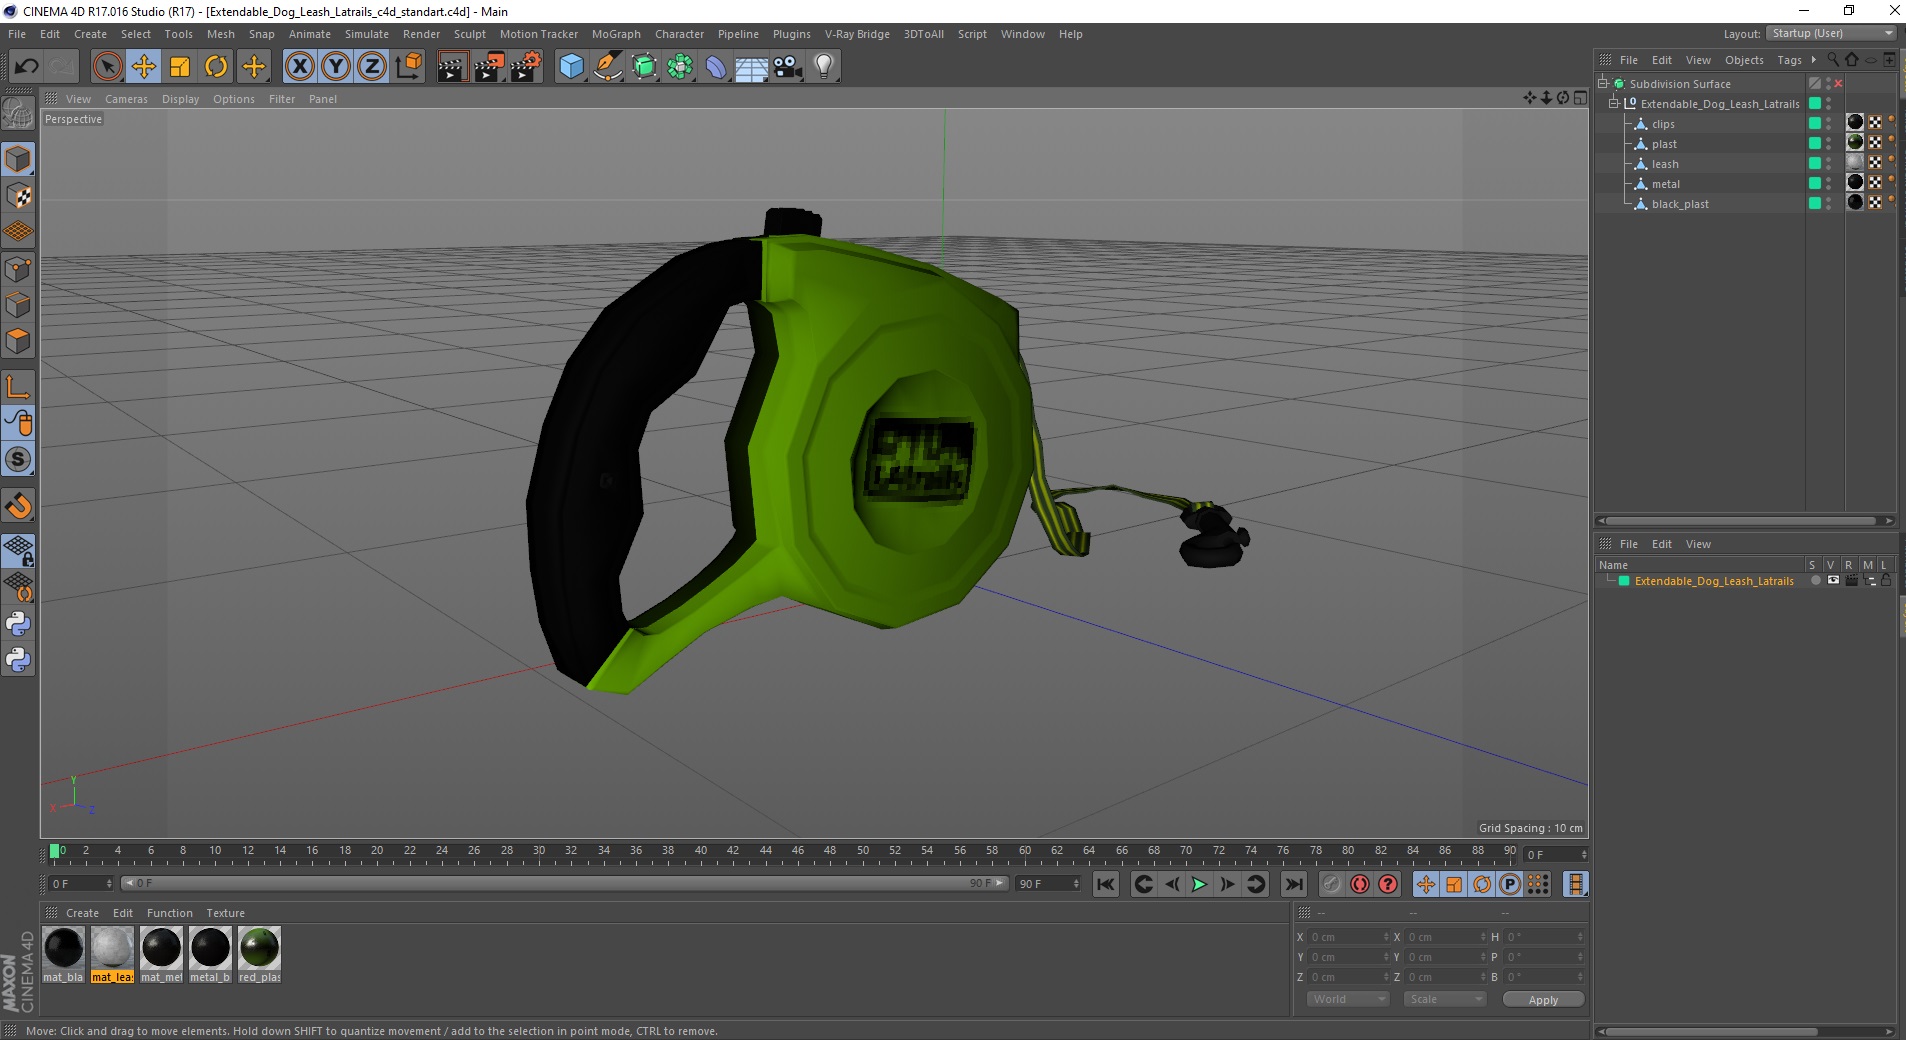Switch to Edges mode

[x=18, y=305]
